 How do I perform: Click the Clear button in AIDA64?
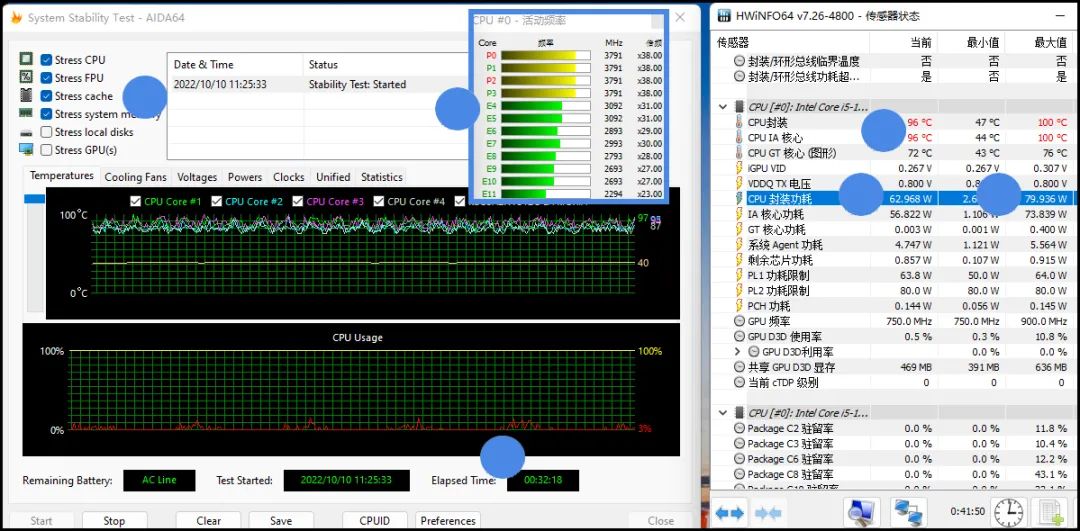pos(208,521)
